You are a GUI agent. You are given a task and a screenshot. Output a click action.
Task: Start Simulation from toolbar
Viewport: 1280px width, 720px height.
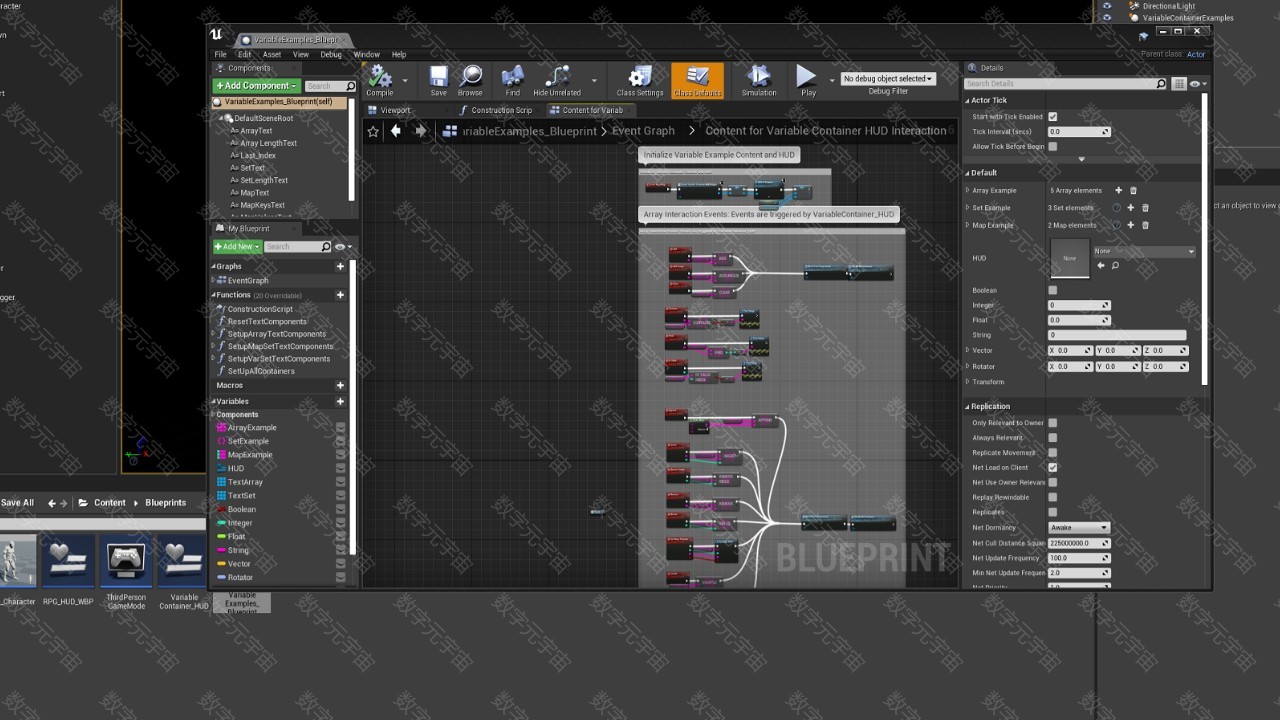[x=759, y=78]
